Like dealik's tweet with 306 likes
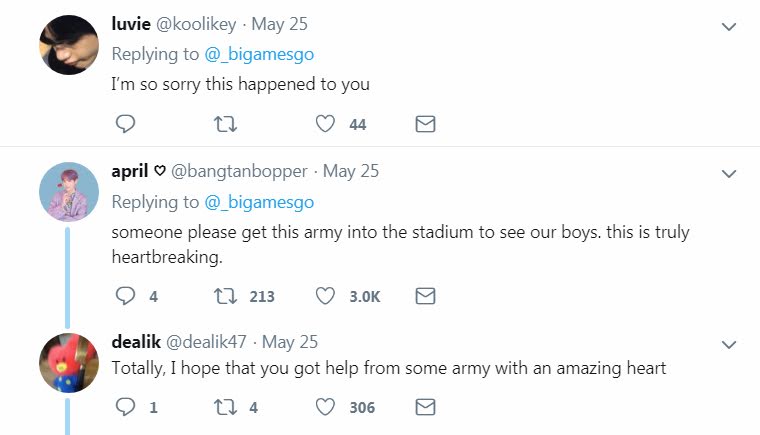 (x=324, y=407)
